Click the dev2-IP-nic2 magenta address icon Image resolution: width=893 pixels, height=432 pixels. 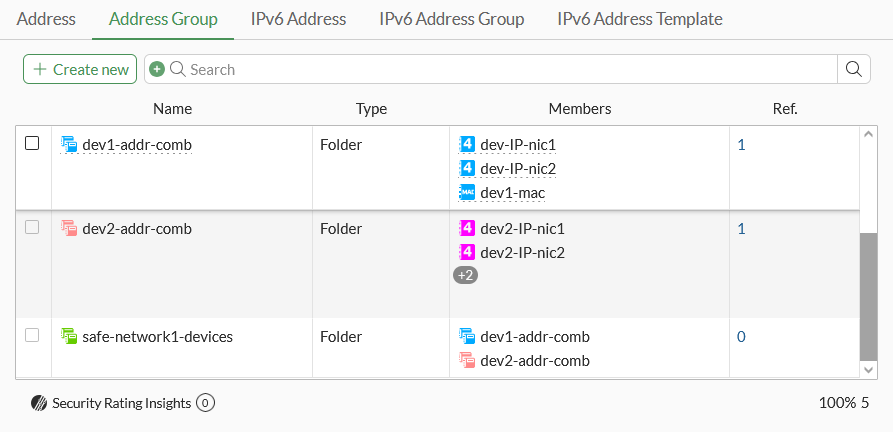(x=467, y=252)
